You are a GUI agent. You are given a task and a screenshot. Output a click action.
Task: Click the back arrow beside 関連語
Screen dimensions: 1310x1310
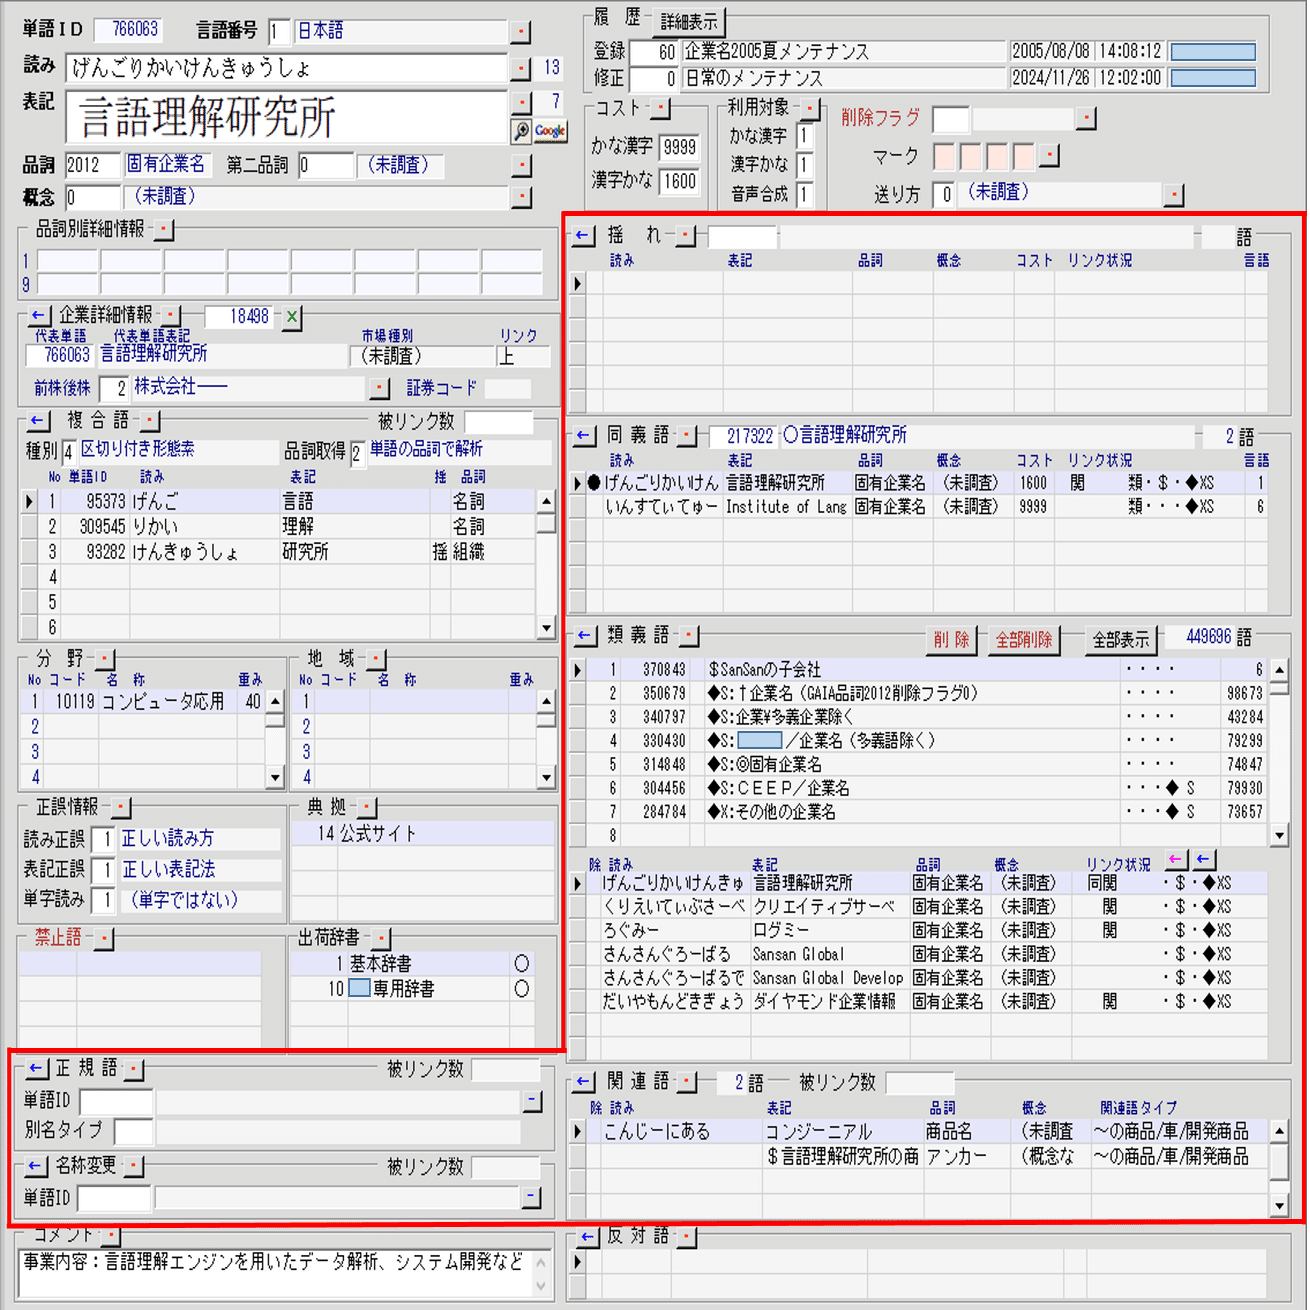coord(583,1082)
